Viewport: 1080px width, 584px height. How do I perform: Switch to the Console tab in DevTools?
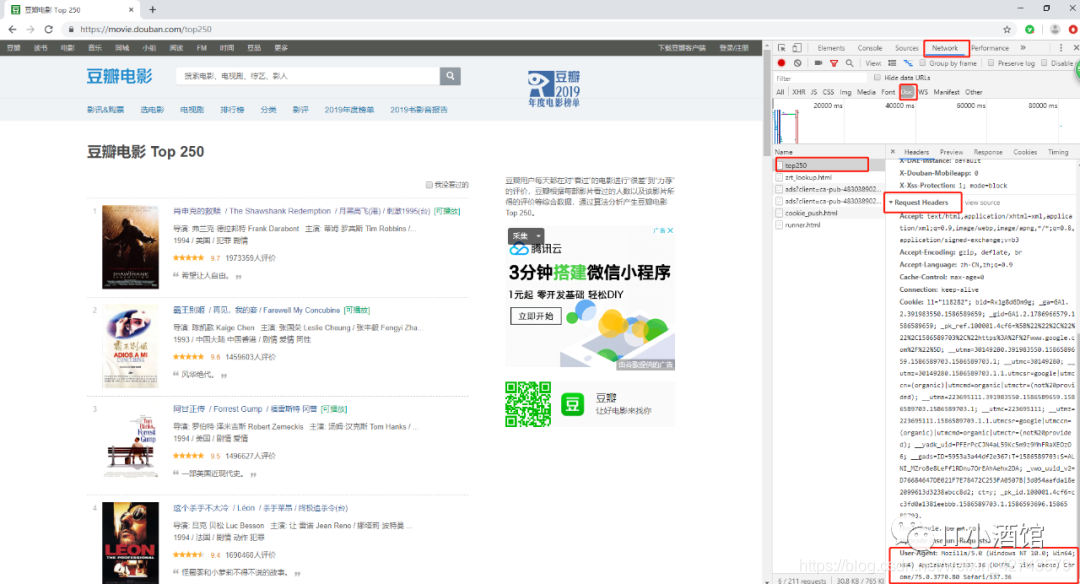(870, 48)
